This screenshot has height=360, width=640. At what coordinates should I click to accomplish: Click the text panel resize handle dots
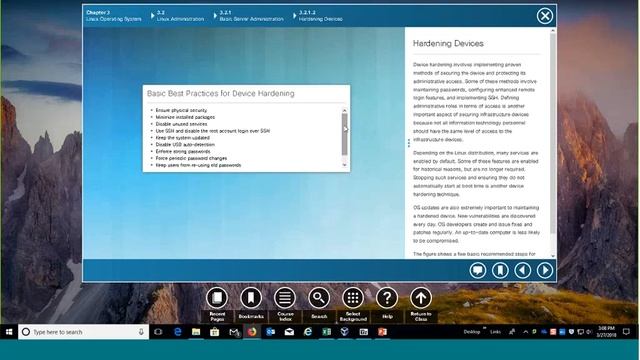pos(409,143)
